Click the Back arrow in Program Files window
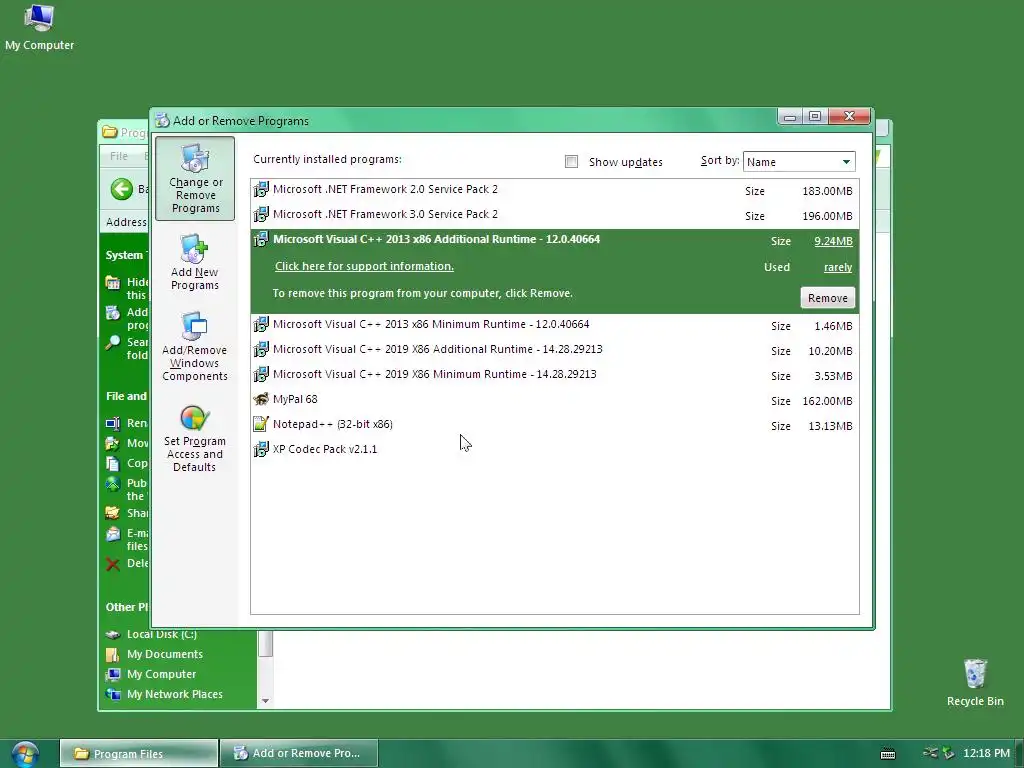The image size is (1024, 768). (121, 189)
